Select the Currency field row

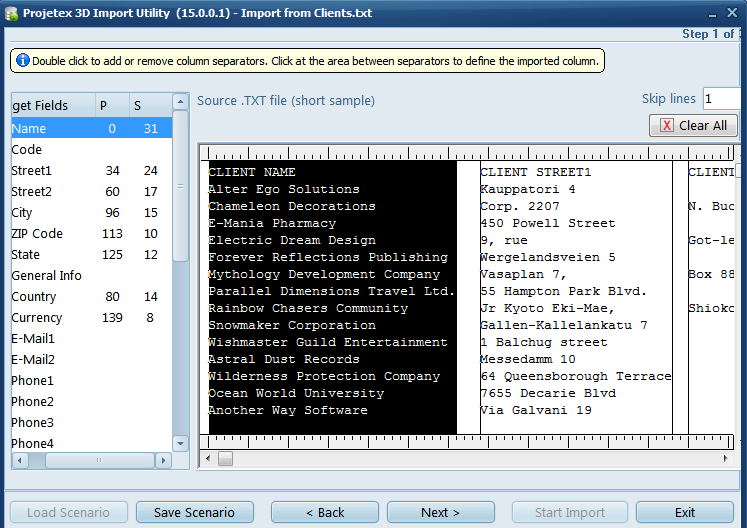click(91, 317)
